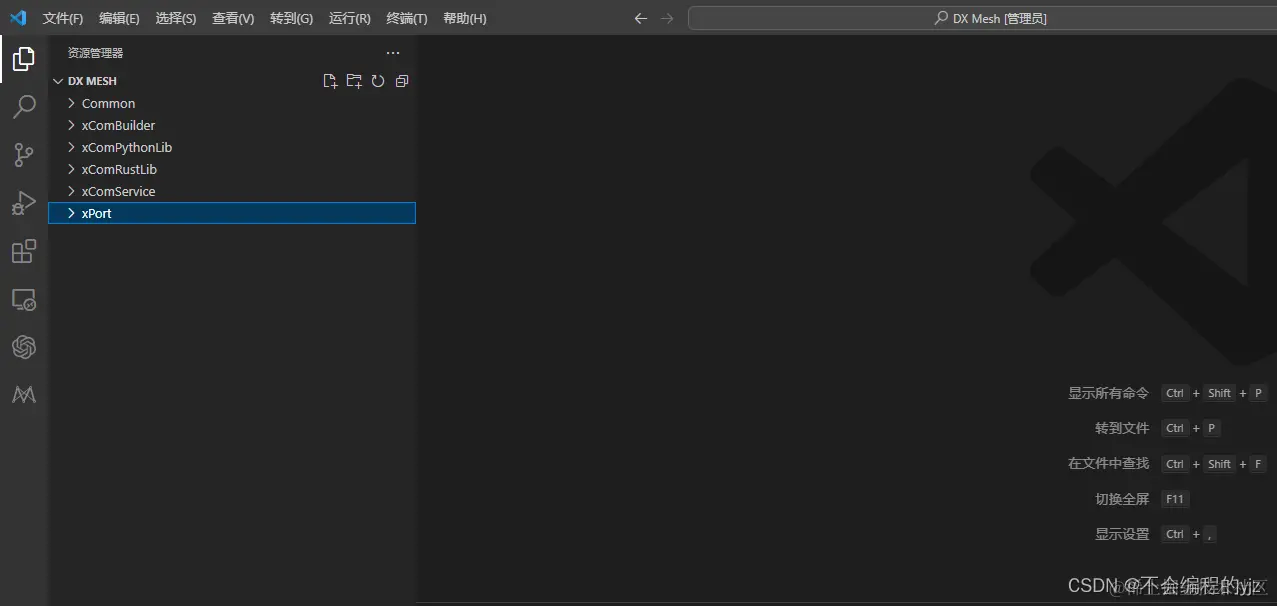Open the 查看(V) menu

pyautogui.click(x=233, y=19)
